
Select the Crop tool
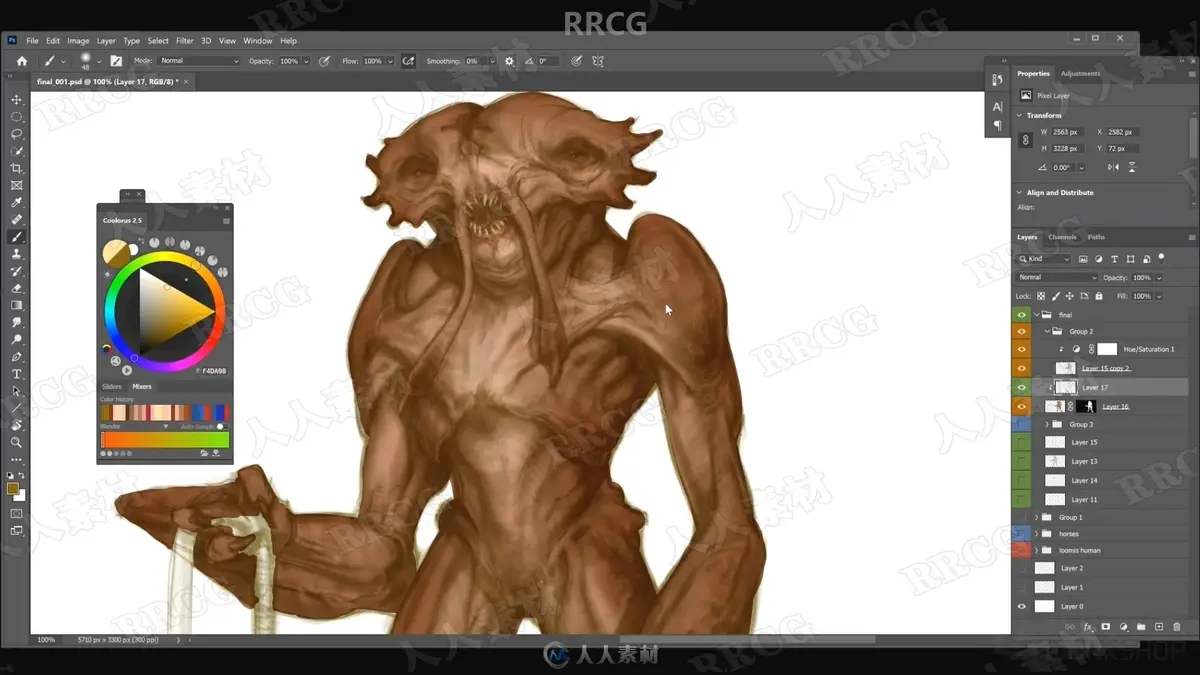[x=16, y=168]
